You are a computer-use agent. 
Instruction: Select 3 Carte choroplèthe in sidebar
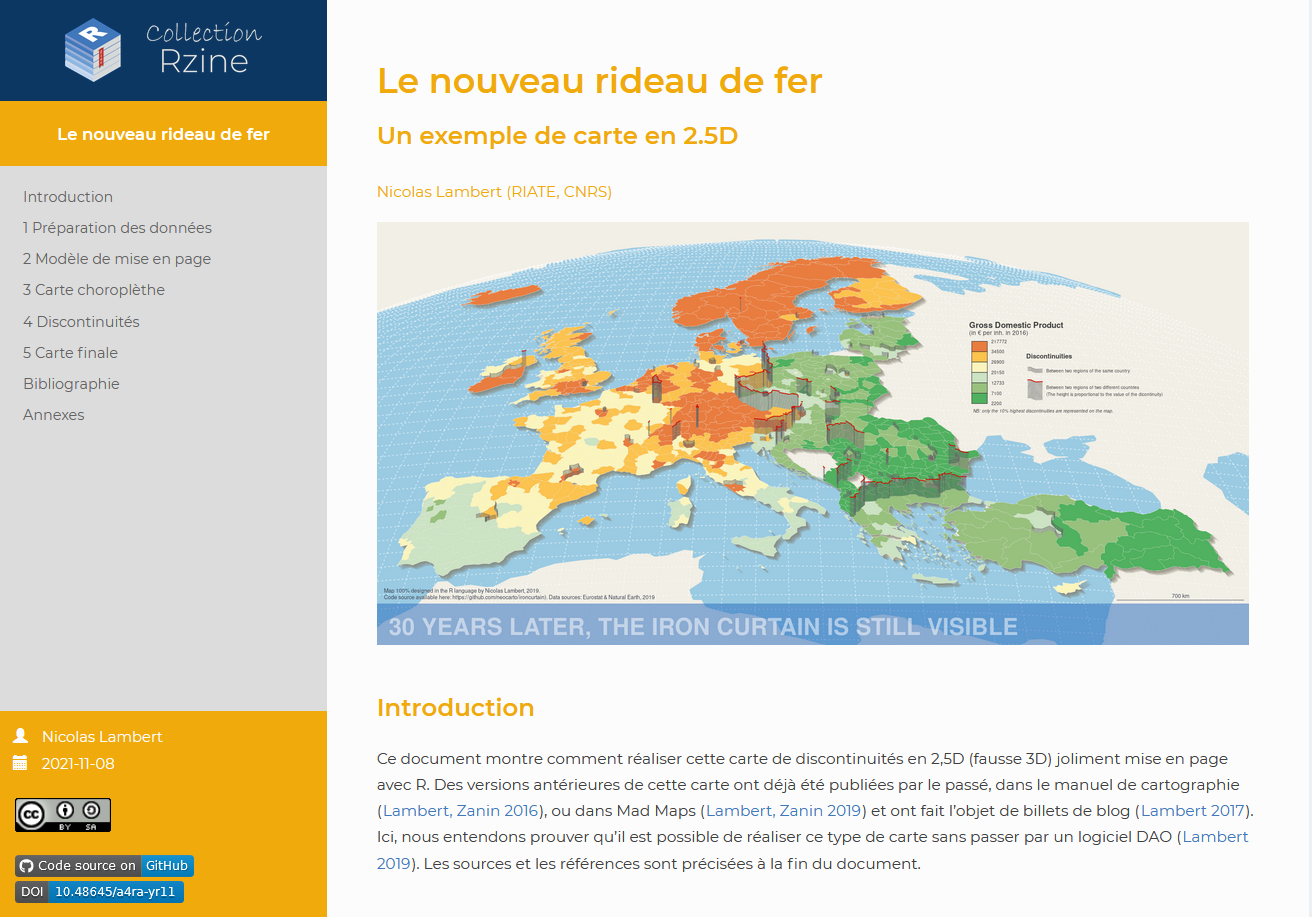[x=94, y=290]
